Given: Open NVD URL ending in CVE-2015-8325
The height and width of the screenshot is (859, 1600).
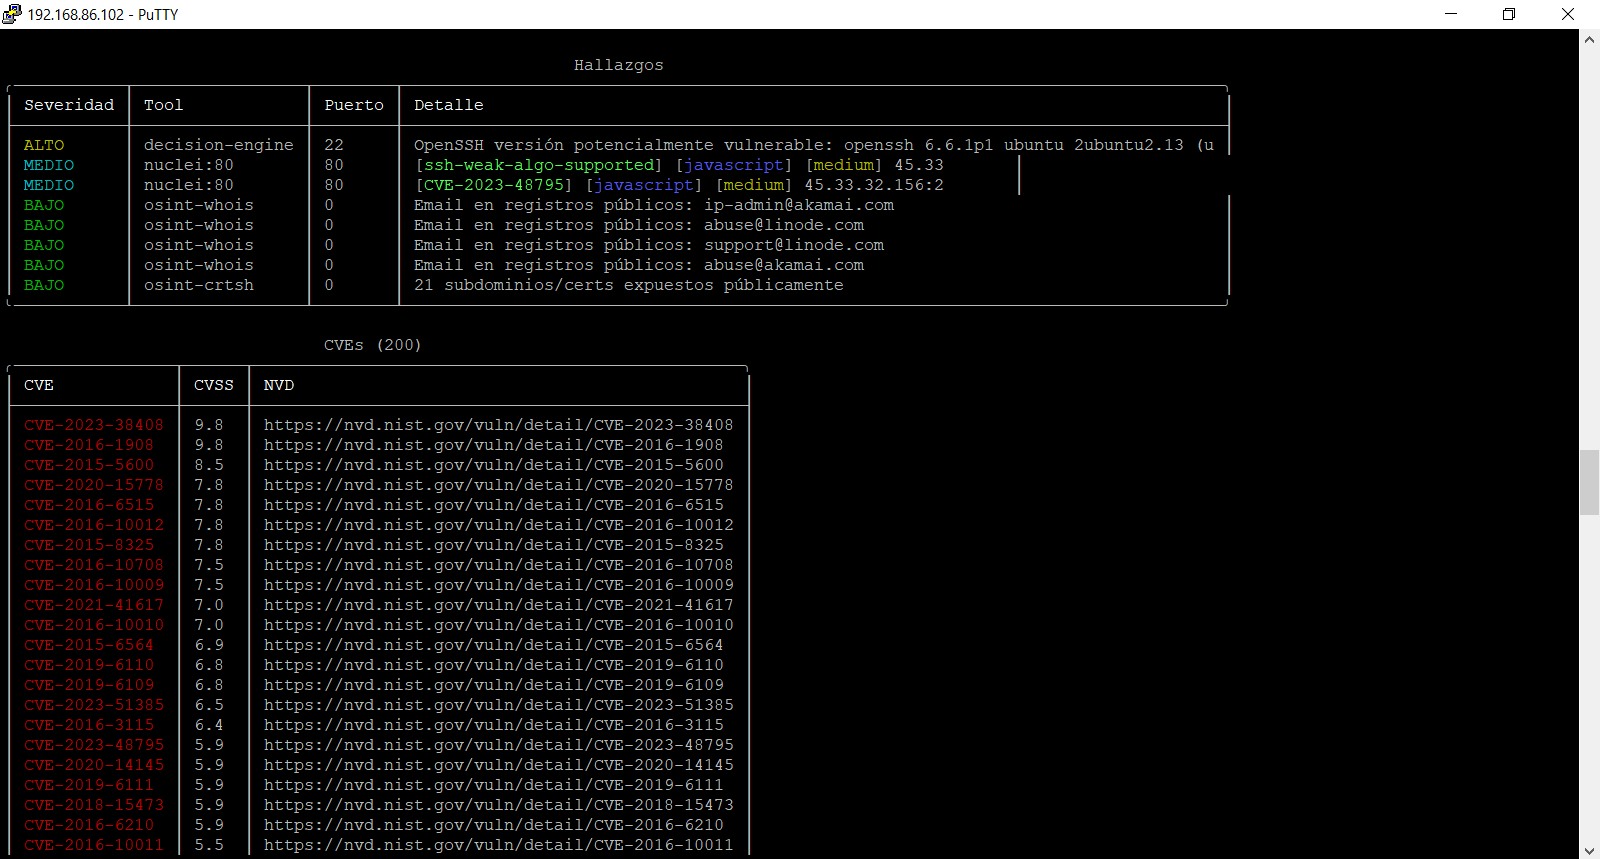Looking at the screenshot, I should point(494,545).
